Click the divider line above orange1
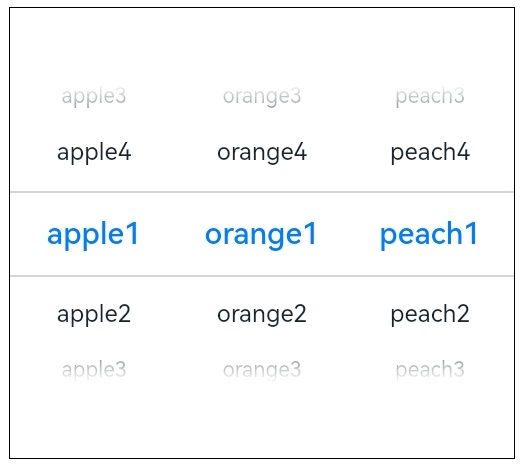The image size is (524, 468). (262, 192)
